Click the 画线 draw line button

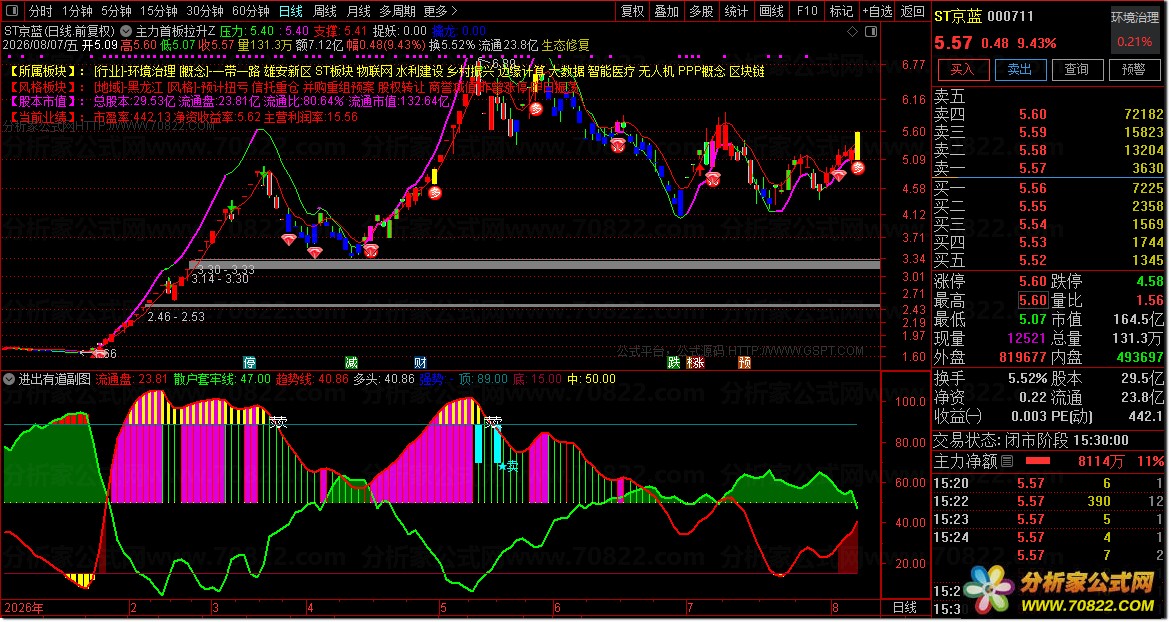771,11
